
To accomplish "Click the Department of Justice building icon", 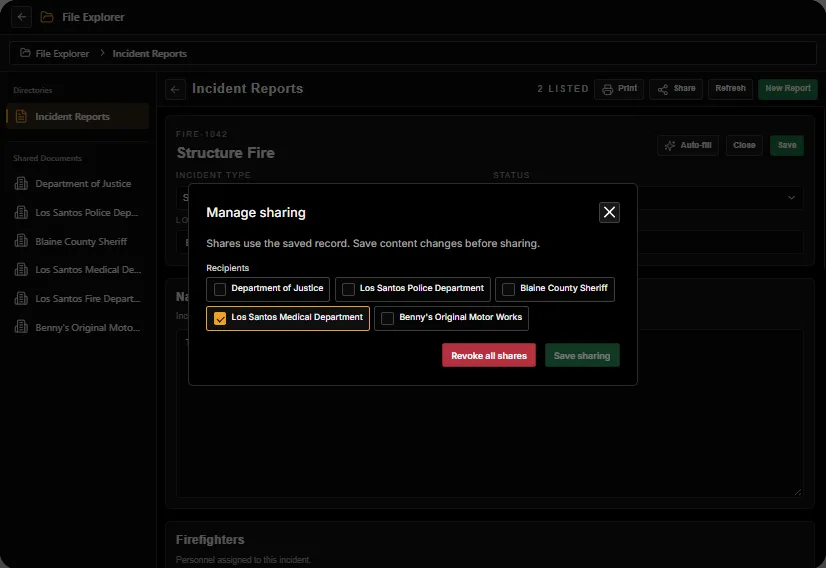I will (21, 183).
